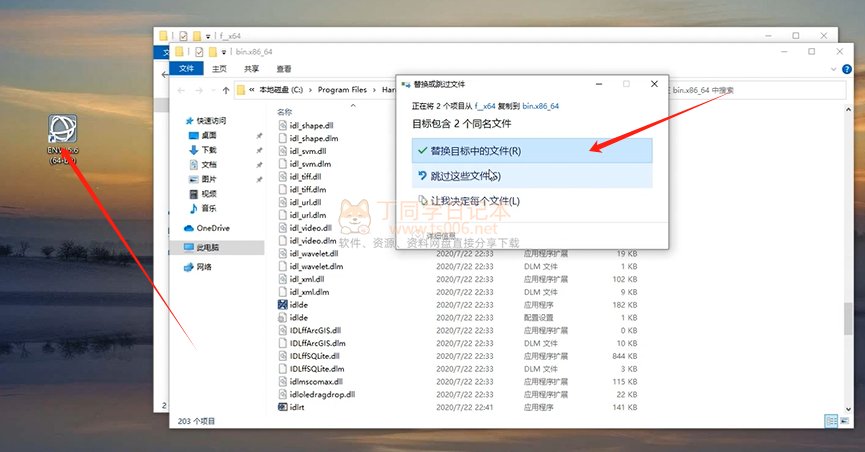Open the quick access toolbar dropdown arrow
This screenshot has height=452, width=865.
225,52
